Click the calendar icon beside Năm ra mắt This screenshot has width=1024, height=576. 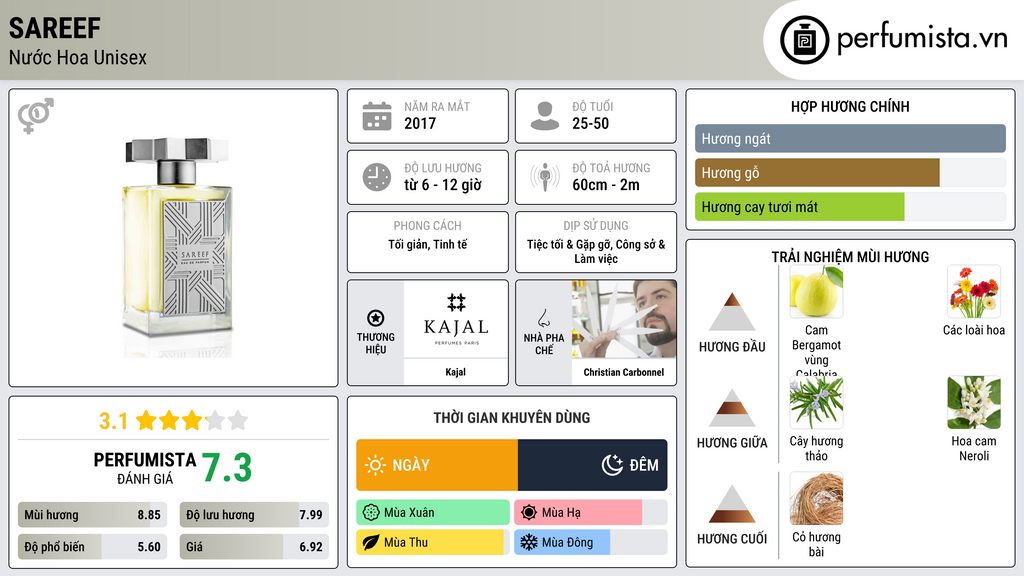(x=377, y=116)
